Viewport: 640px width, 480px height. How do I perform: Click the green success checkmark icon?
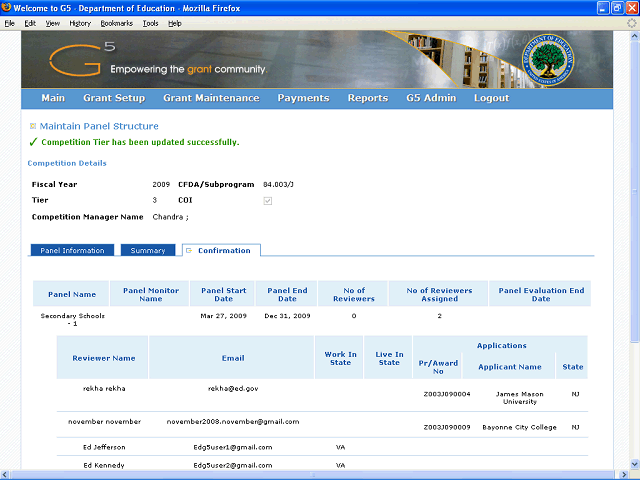pyautogui.click(x=32, y=142)
